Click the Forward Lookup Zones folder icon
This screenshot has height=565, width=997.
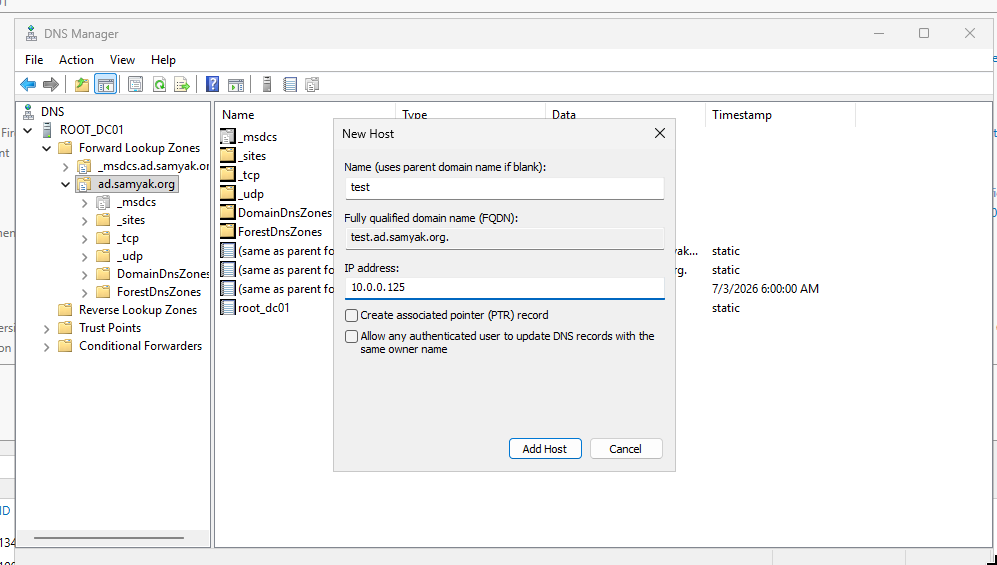click(65, 148)
